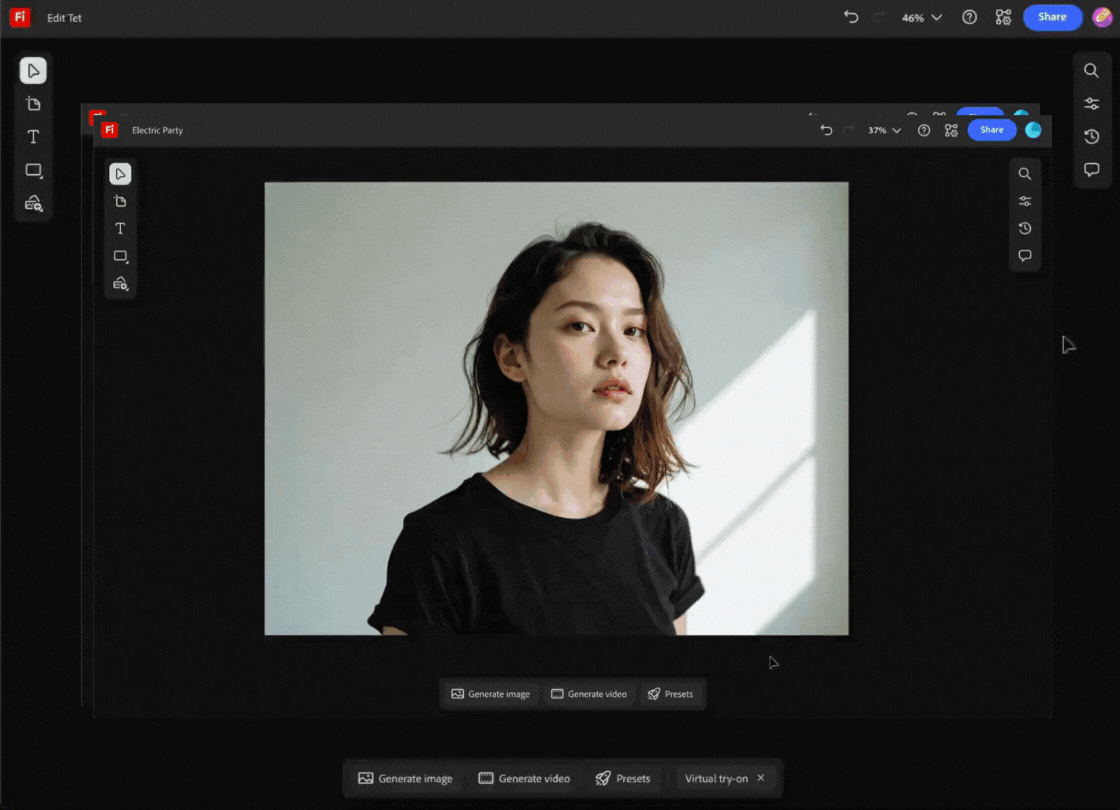The width and height of the screenshot is (1120, 810).
Task: Click the redo arrow in the Electric Party window
Action: coord(849,130)
